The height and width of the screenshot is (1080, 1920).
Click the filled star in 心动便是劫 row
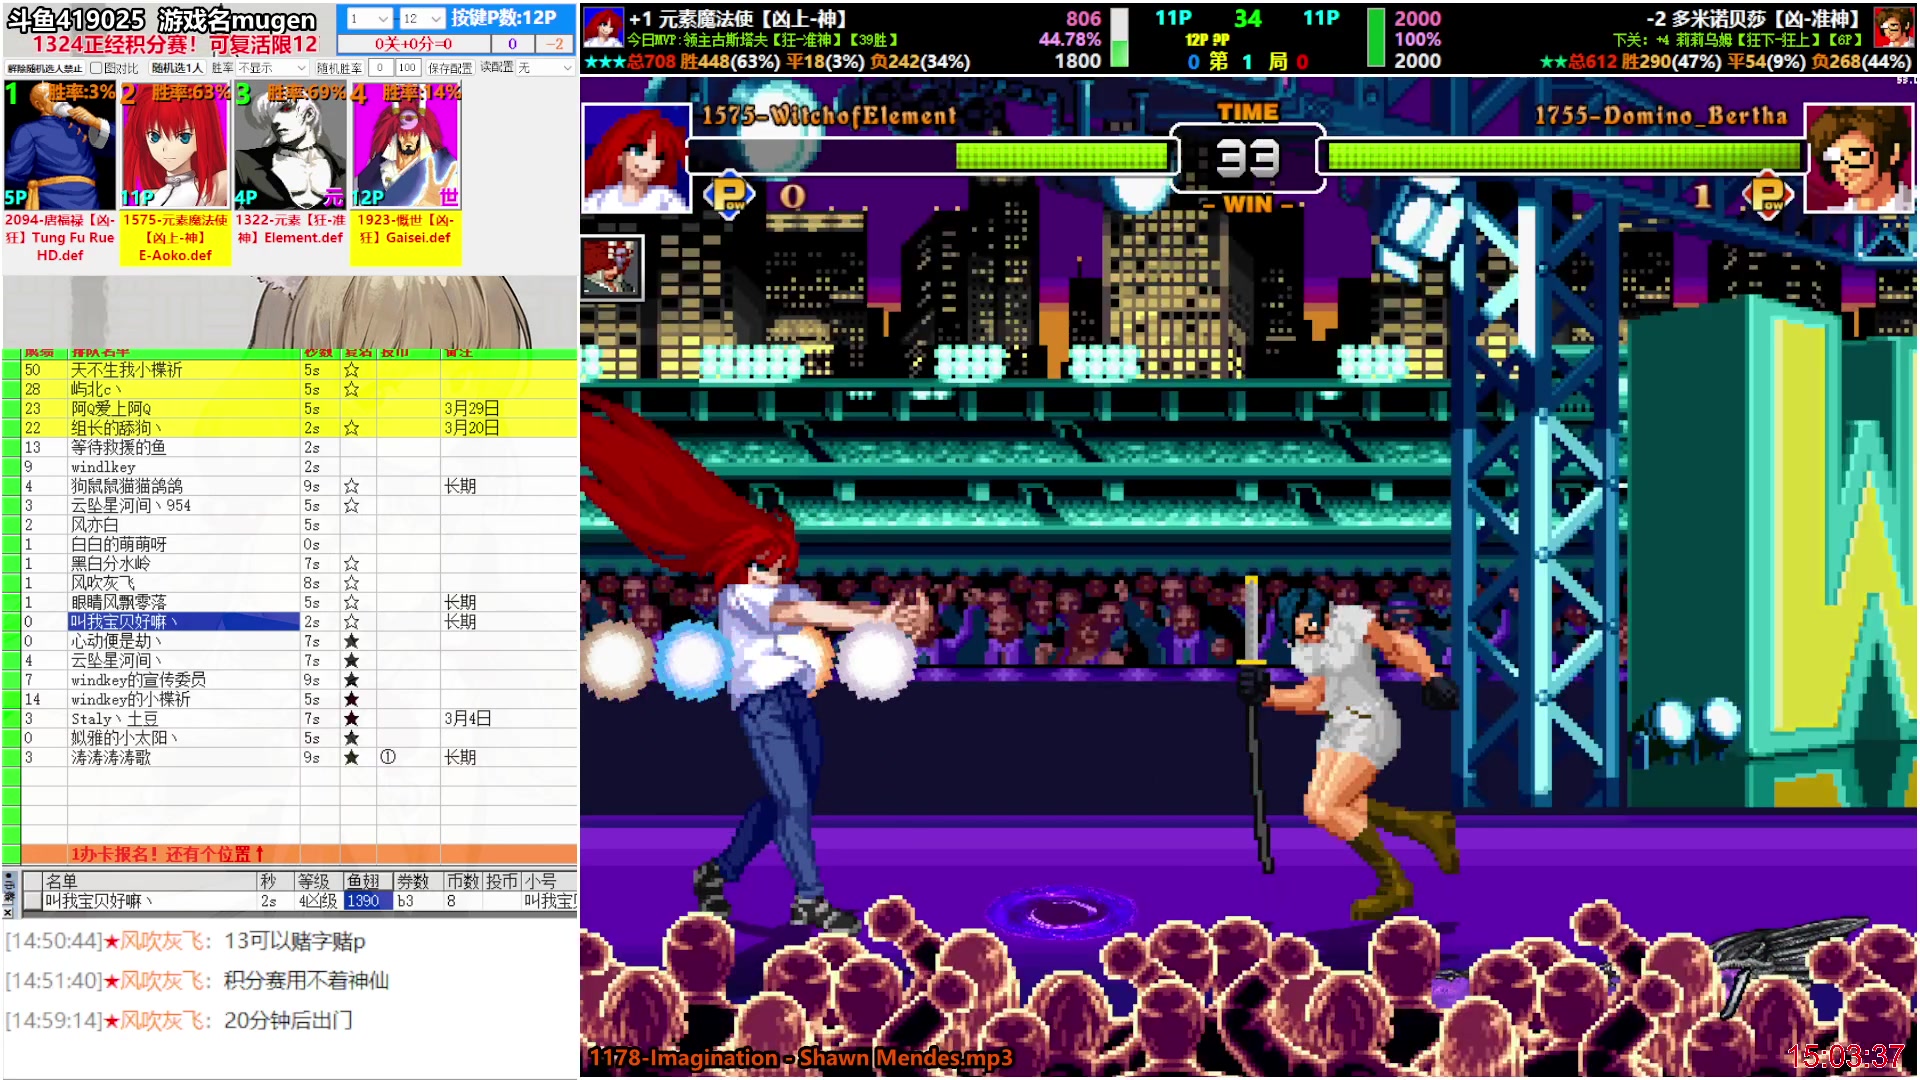351,641
